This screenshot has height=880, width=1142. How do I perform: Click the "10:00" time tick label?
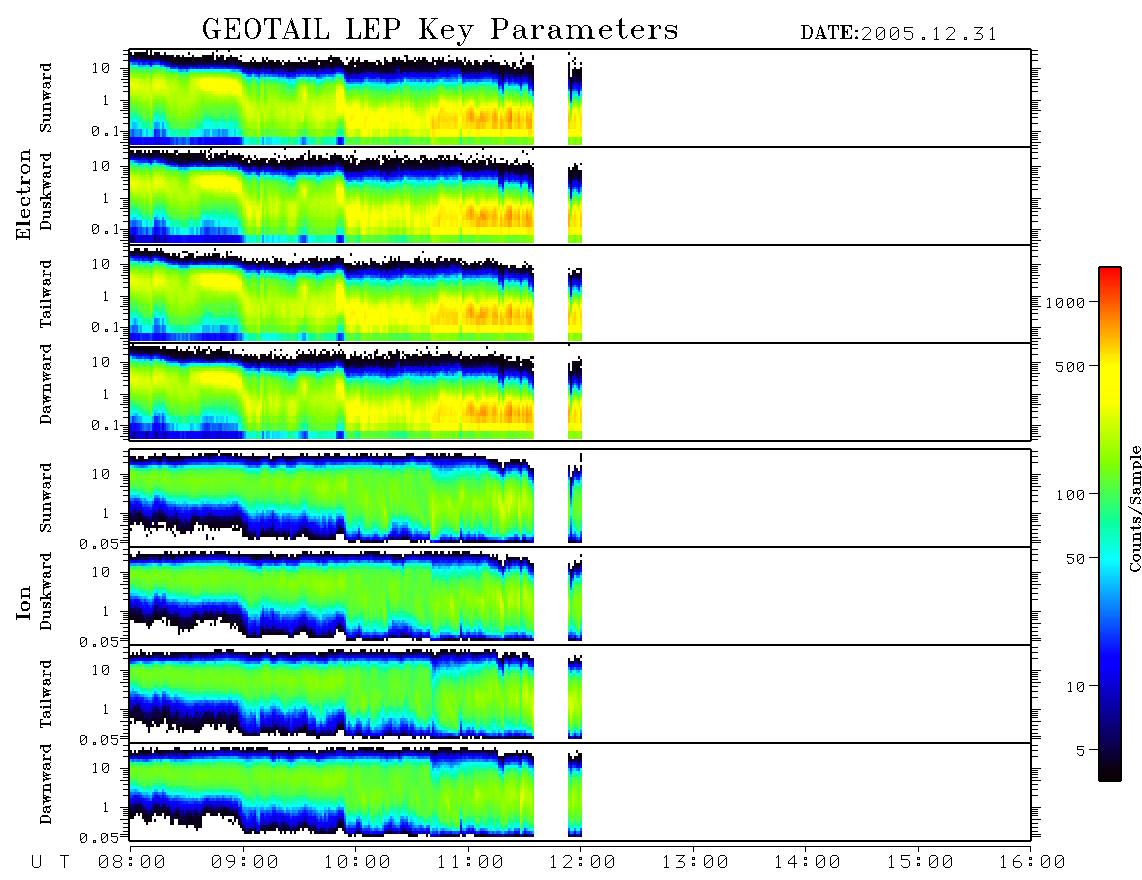(x=357, y=863)
